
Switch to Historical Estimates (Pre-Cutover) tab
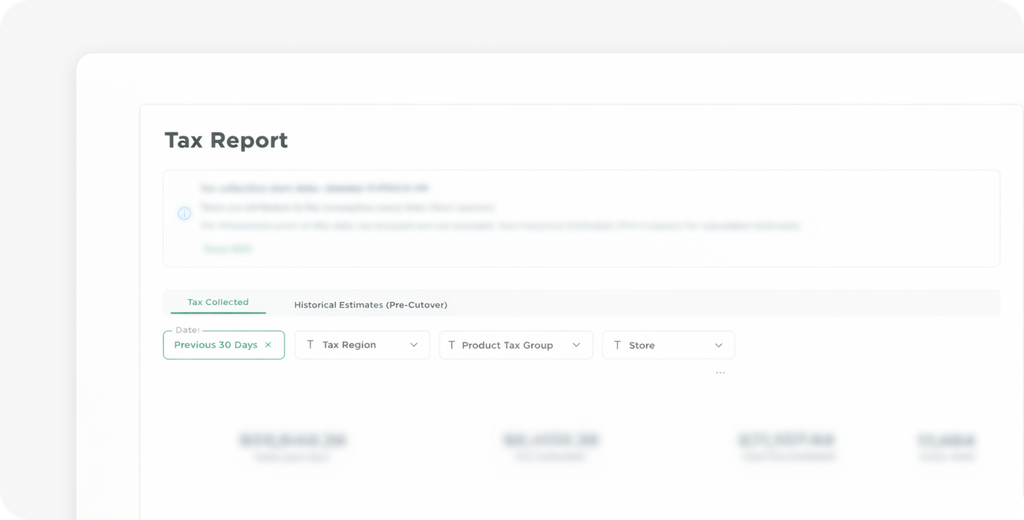(x=370, y=304)
